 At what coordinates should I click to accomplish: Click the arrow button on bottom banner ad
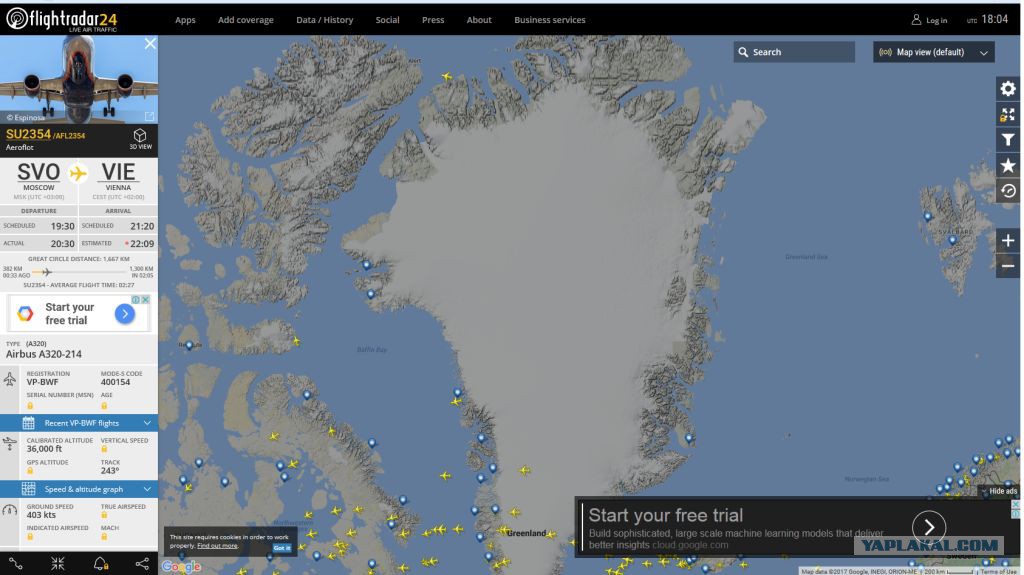coord(929,527)
